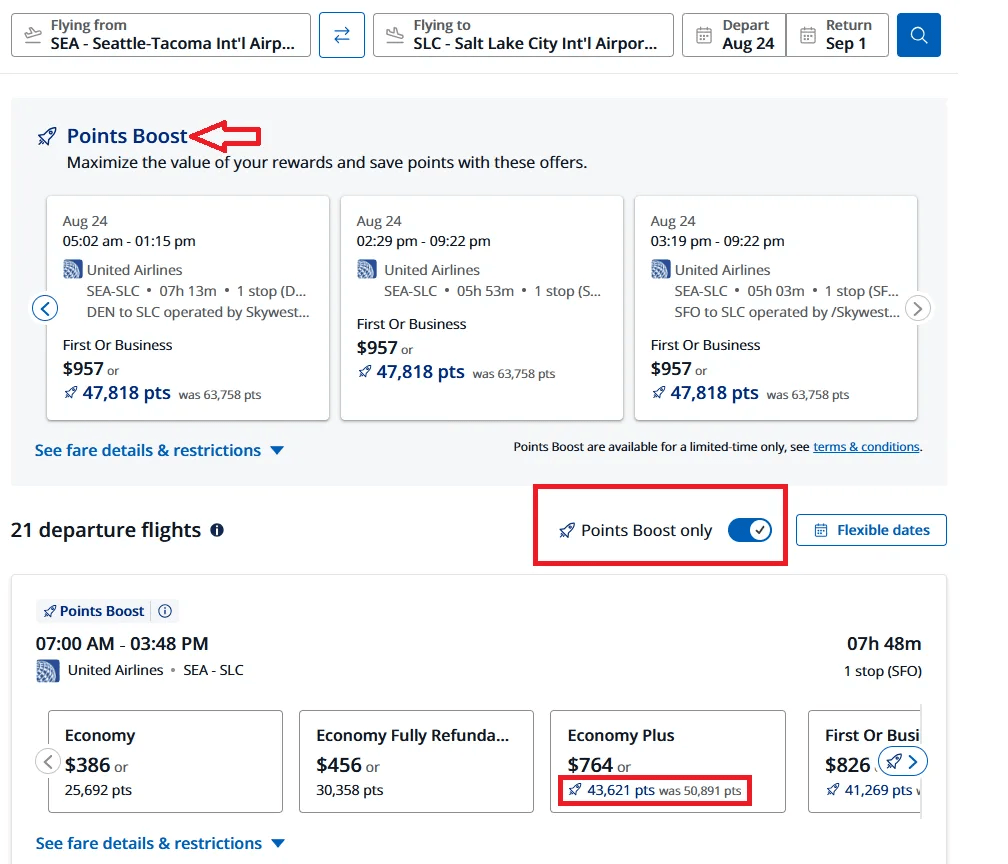Toggle the Points Boost only switch
Screen dimensions: 1008x864
[x=749, y=530]
